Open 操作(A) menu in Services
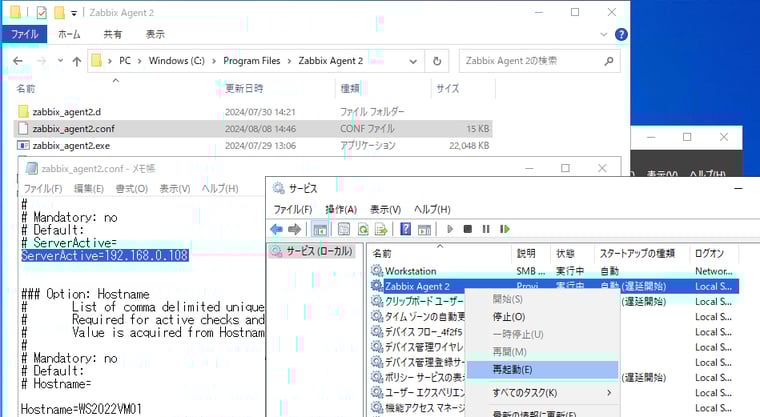Image resolution: width=760 pixels, height=417 pixels. [x=341, y=209]
